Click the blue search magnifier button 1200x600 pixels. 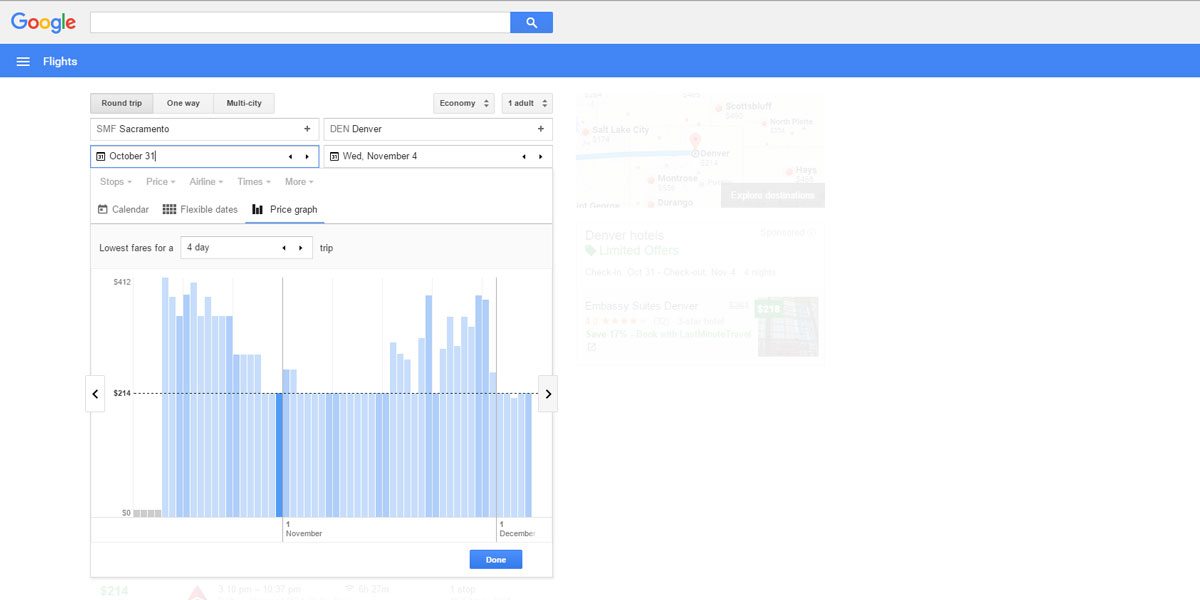[x=531, y=23]
